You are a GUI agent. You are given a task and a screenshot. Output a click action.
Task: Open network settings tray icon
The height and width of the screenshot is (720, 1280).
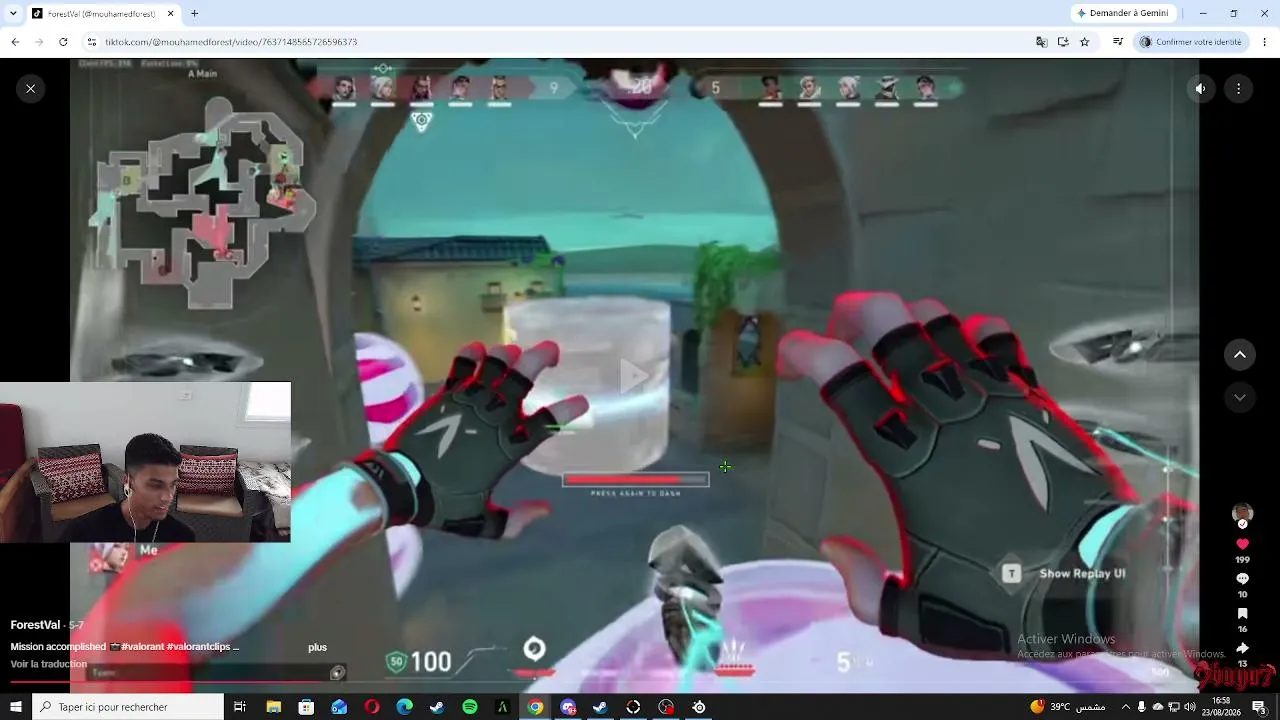pyautogui.click(x=1174, y=707)
